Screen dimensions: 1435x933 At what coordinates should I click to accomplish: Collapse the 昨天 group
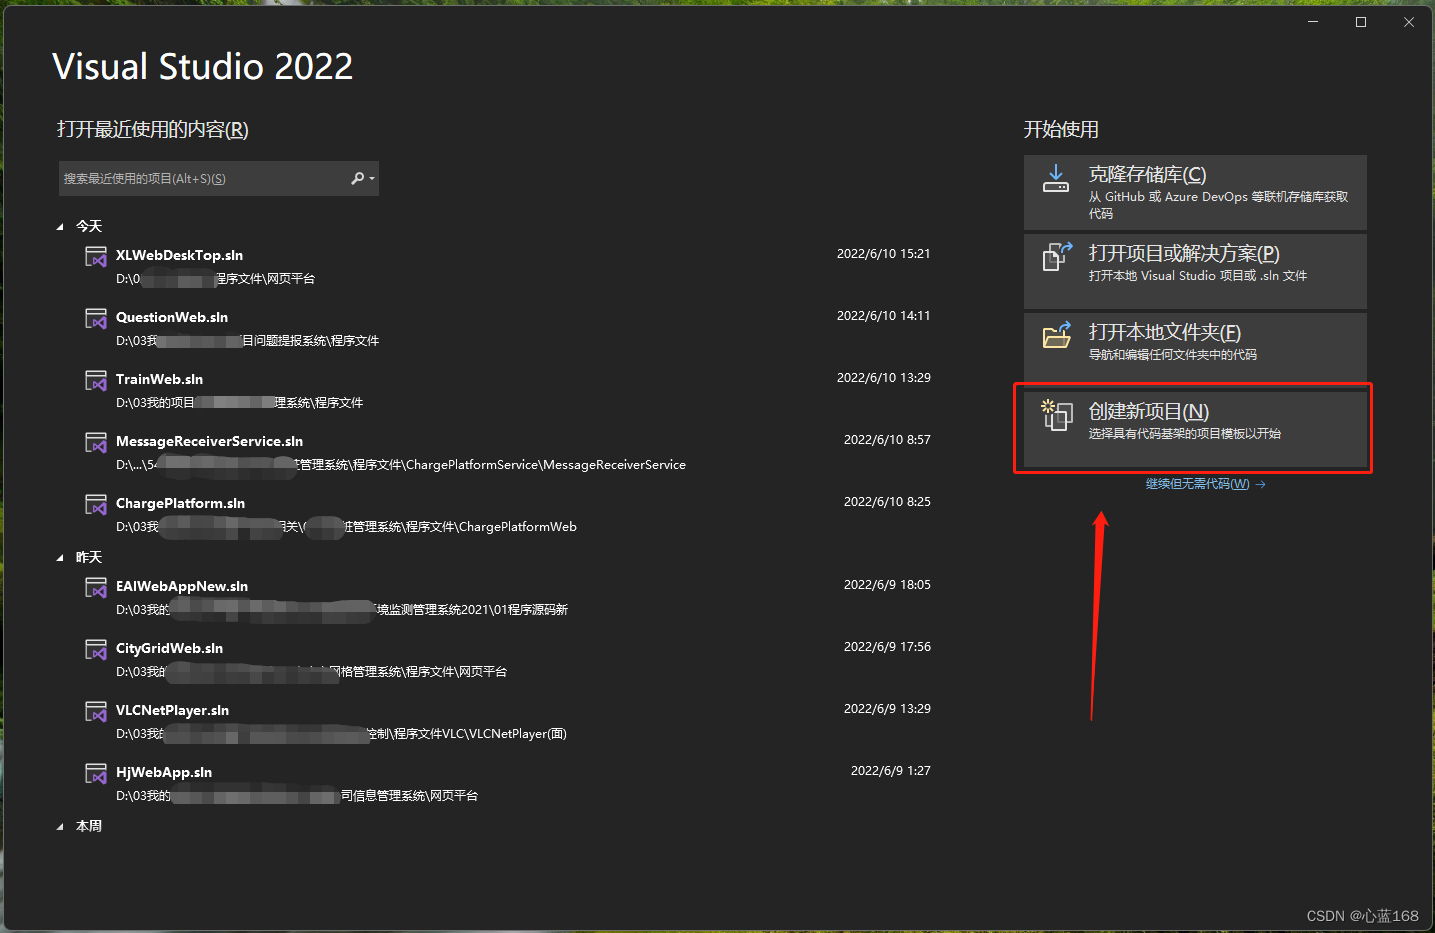(60, 558)
